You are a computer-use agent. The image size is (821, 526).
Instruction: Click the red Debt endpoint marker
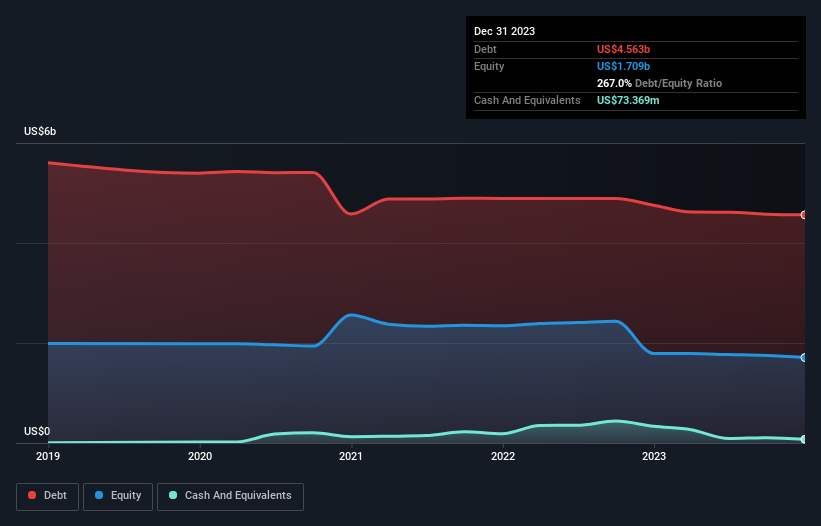click(x=804, y=215)
